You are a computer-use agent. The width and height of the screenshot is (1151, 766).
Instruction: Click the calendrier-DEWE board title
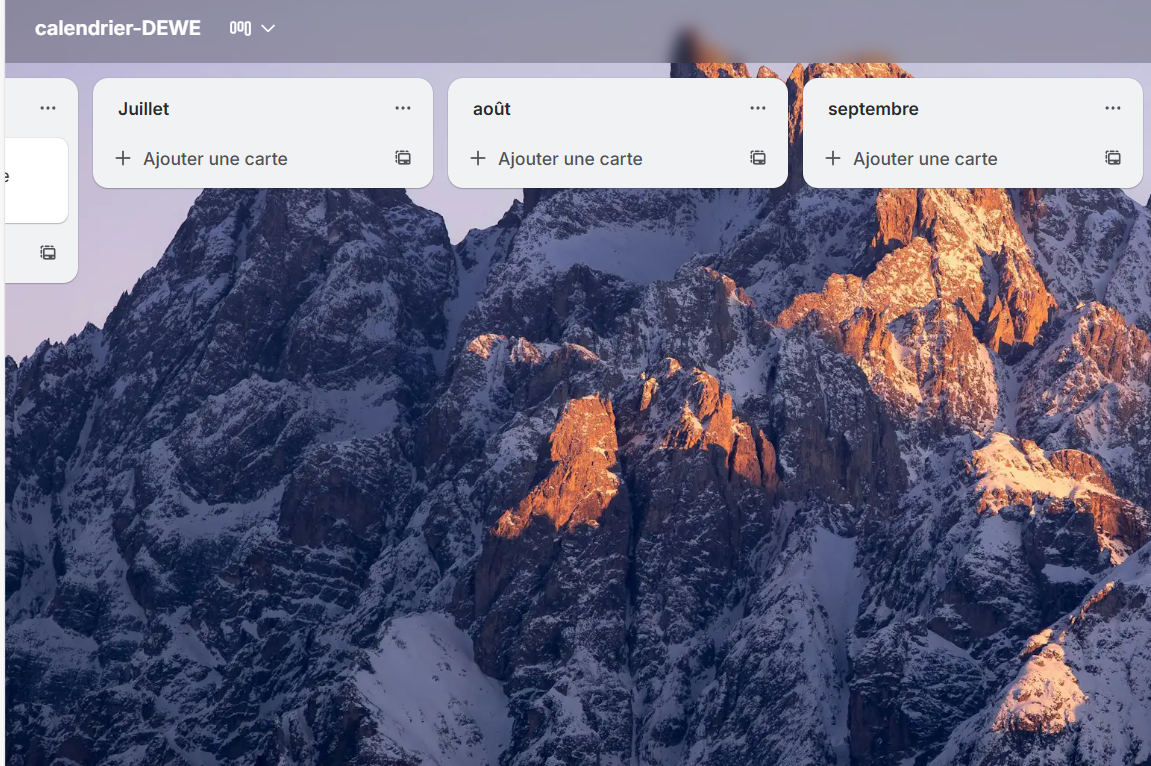[117, 28]
